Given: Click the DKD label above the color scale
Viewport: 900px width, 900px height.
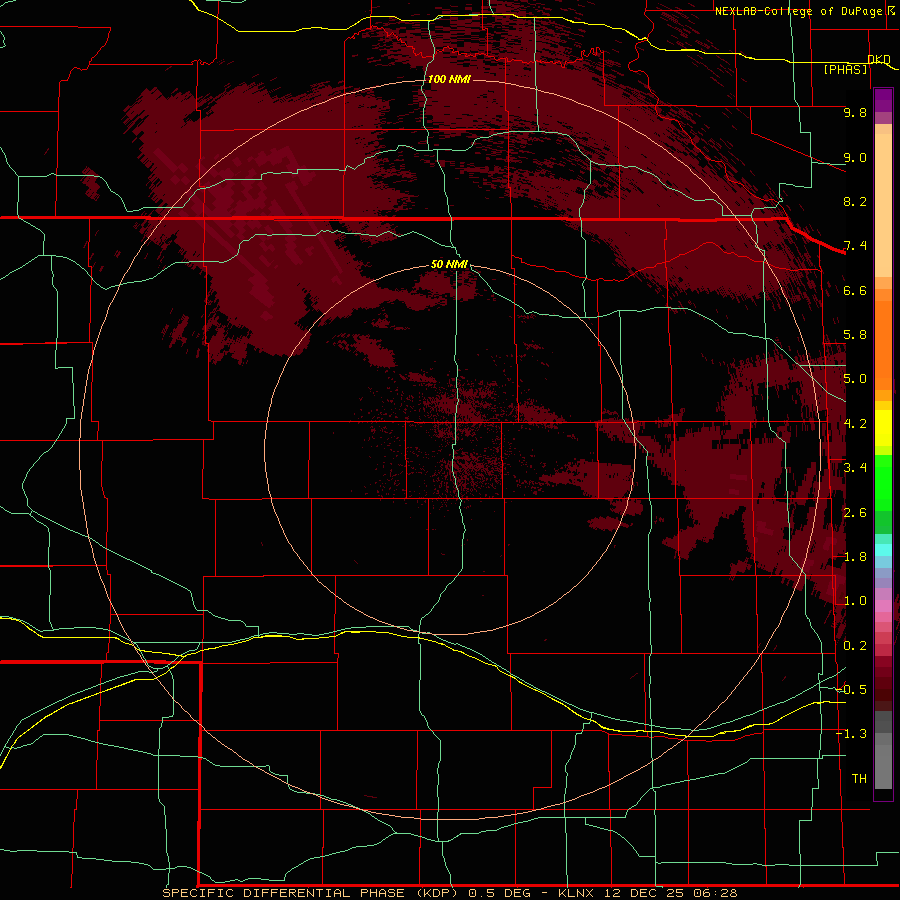Looking at the screenshot, I should click(x=879, y=59).
